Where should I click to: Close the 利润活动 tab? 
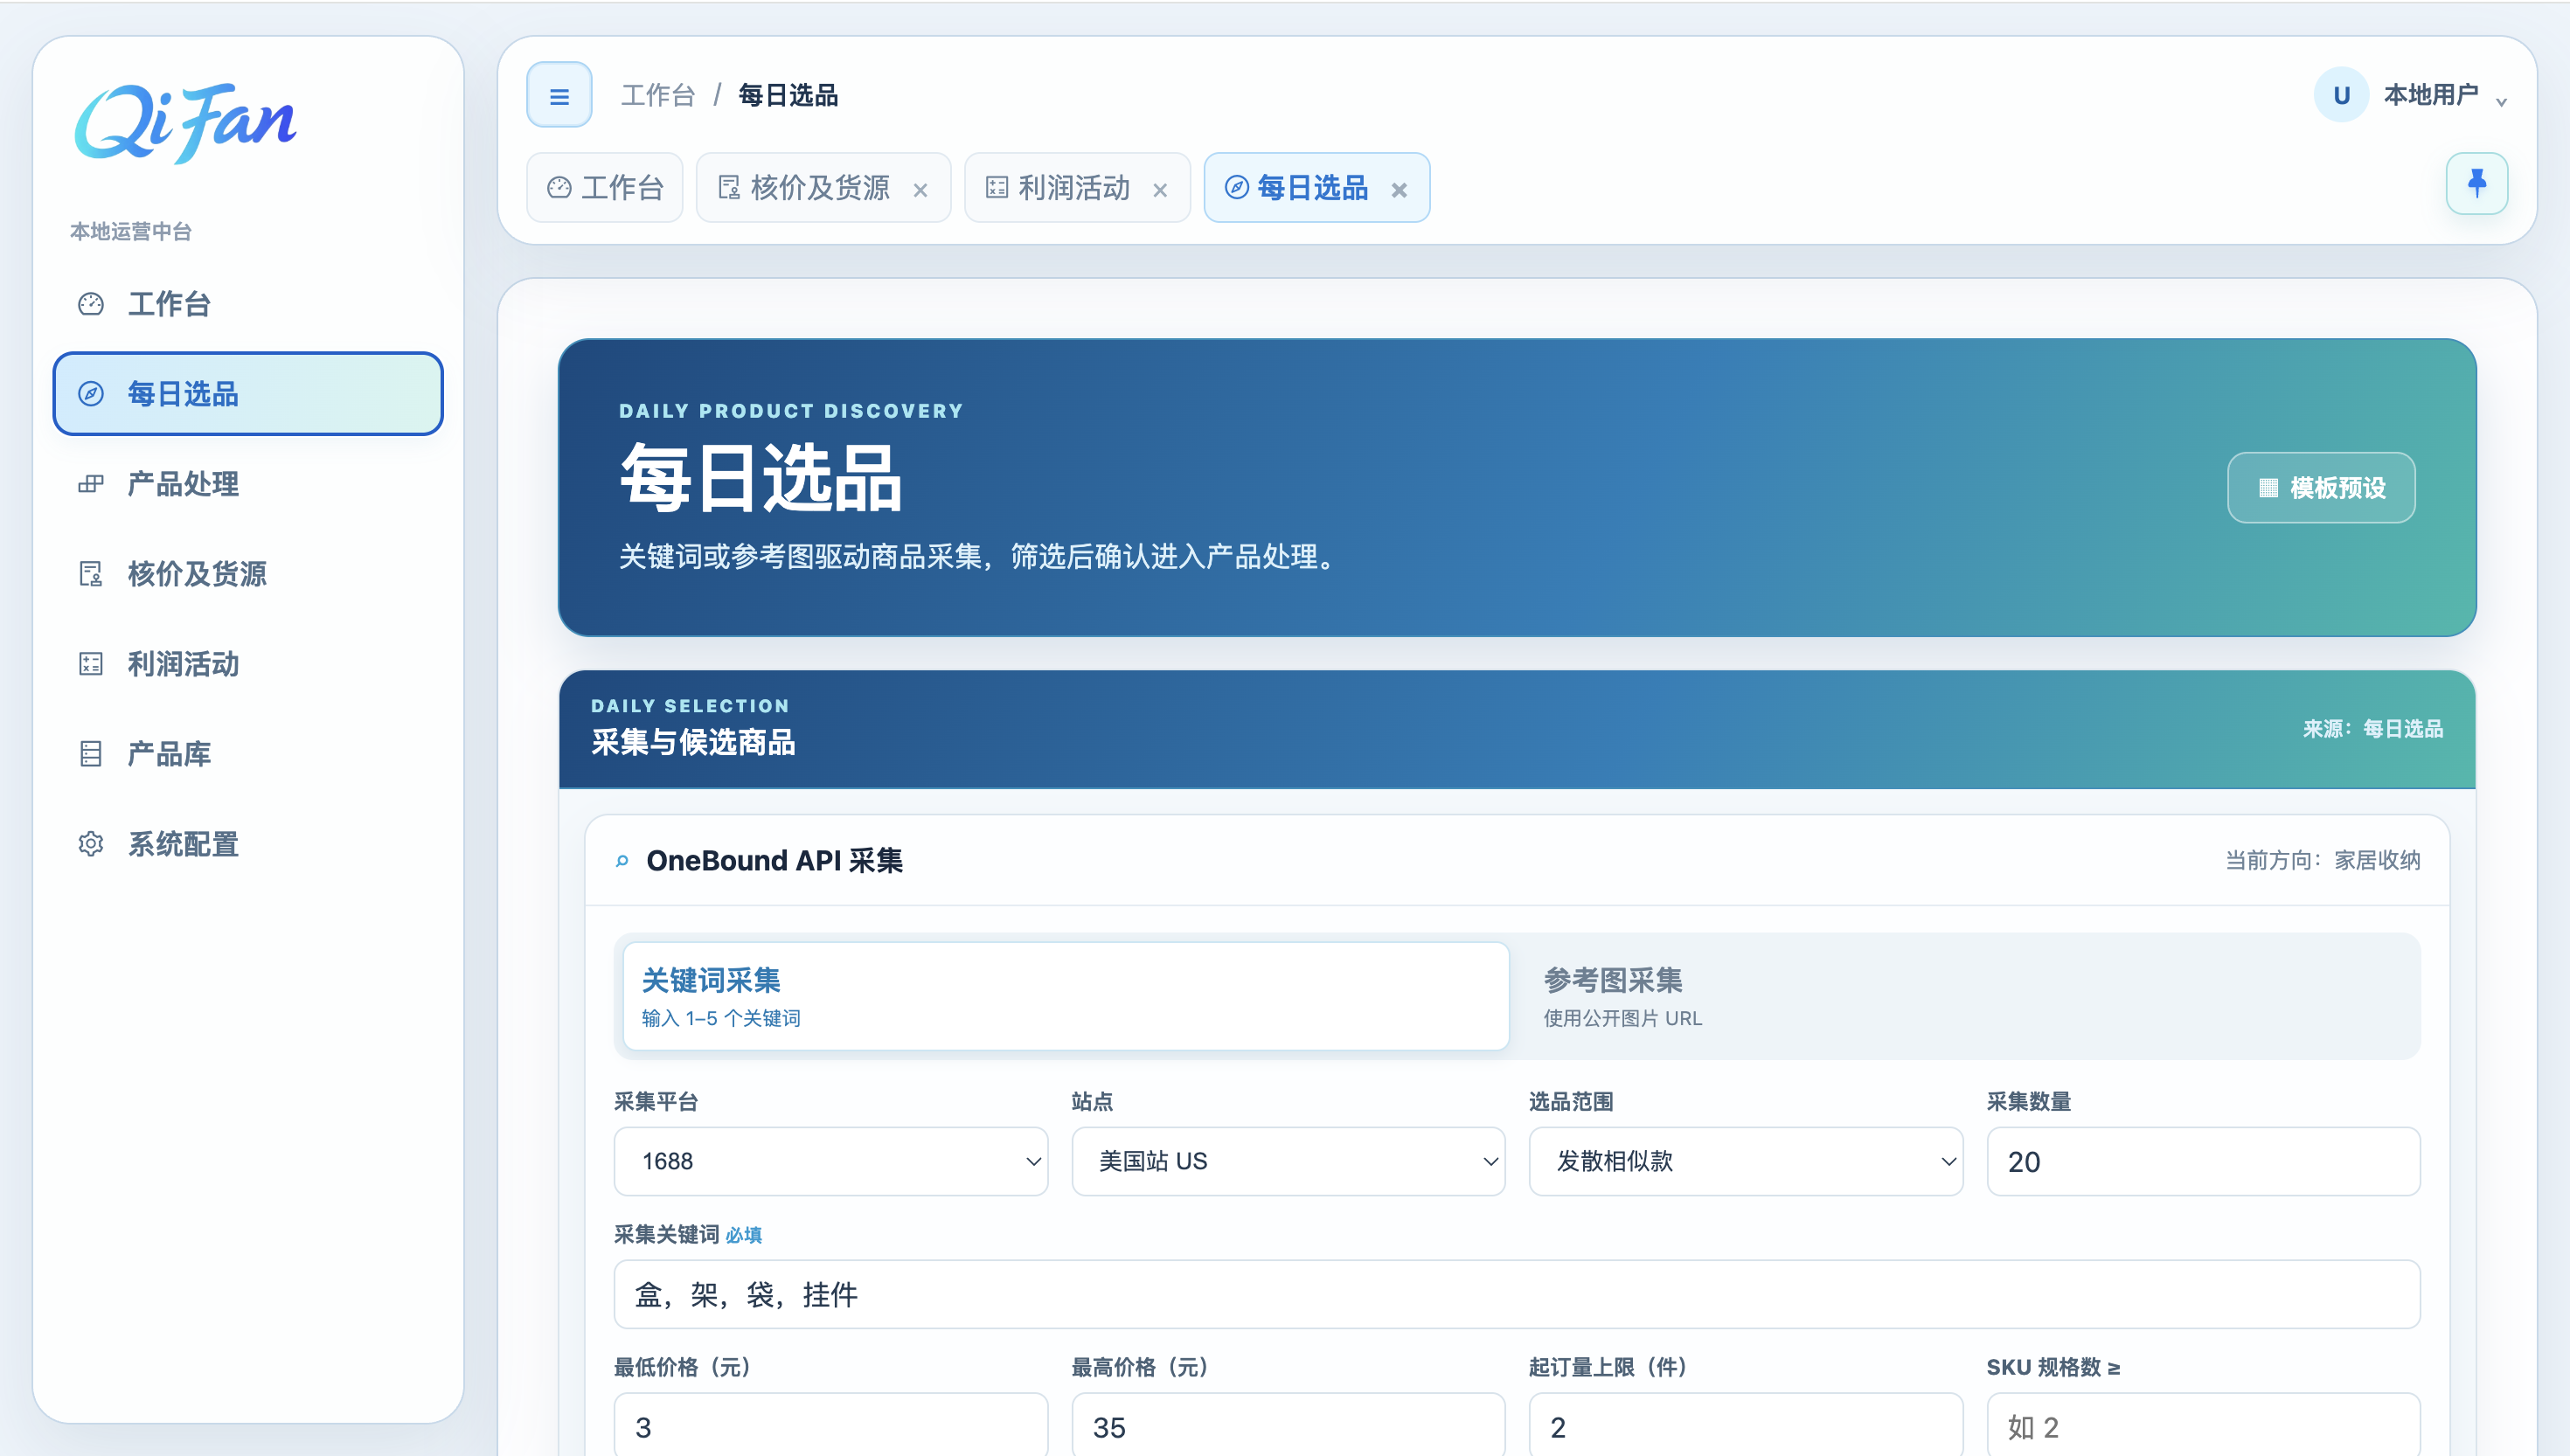pyautogui.click(x=1160, y=190)
